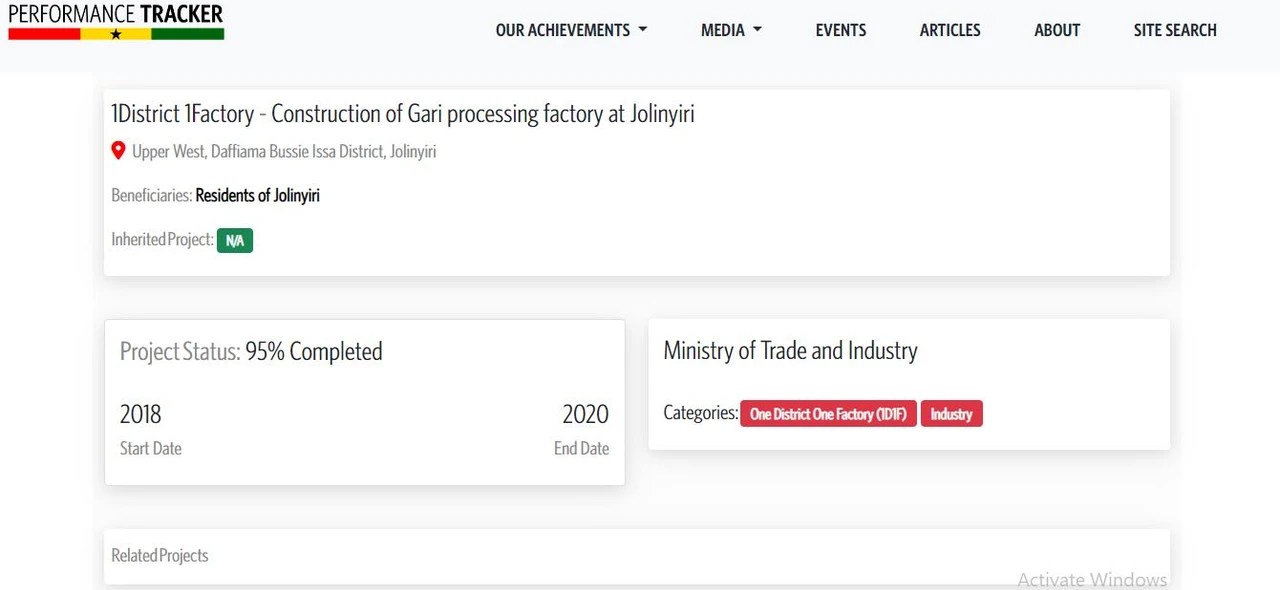Click the Gari processing factory project title
The image size is (1280, 590).
(x=403, y=114)
